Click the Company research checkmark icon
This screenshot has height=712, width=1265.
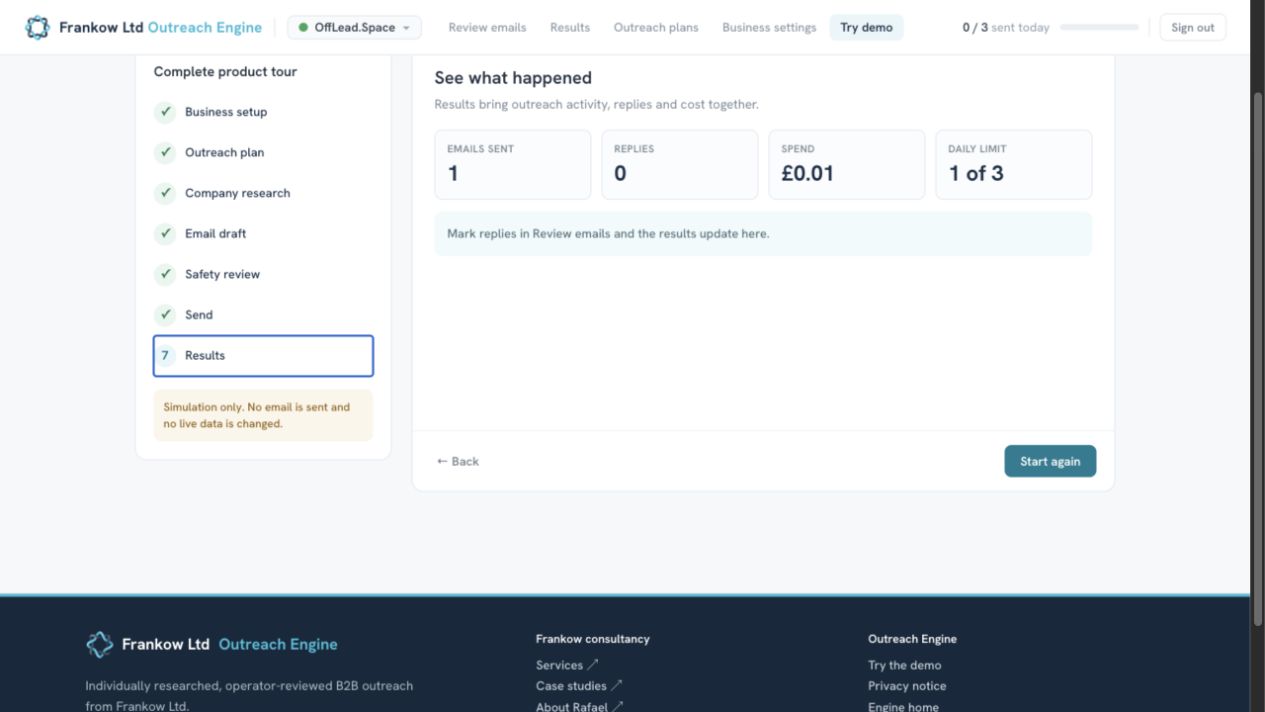pyautogui.click(x=166, y=193)
